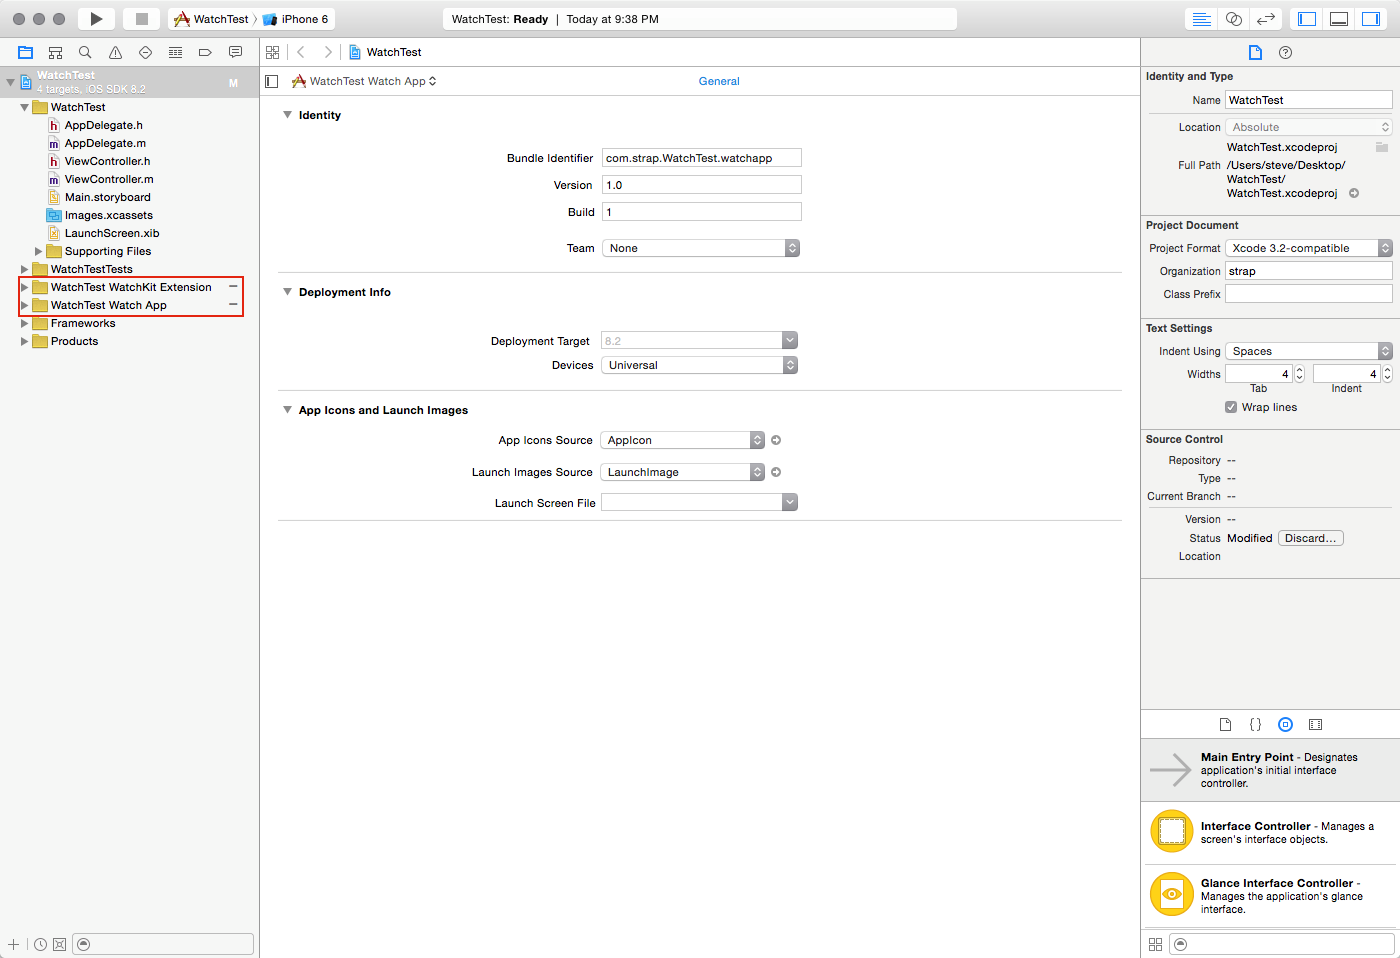Toggle the Navigator pane visibility
The image size is (1400, 958).
[1307, 19]
